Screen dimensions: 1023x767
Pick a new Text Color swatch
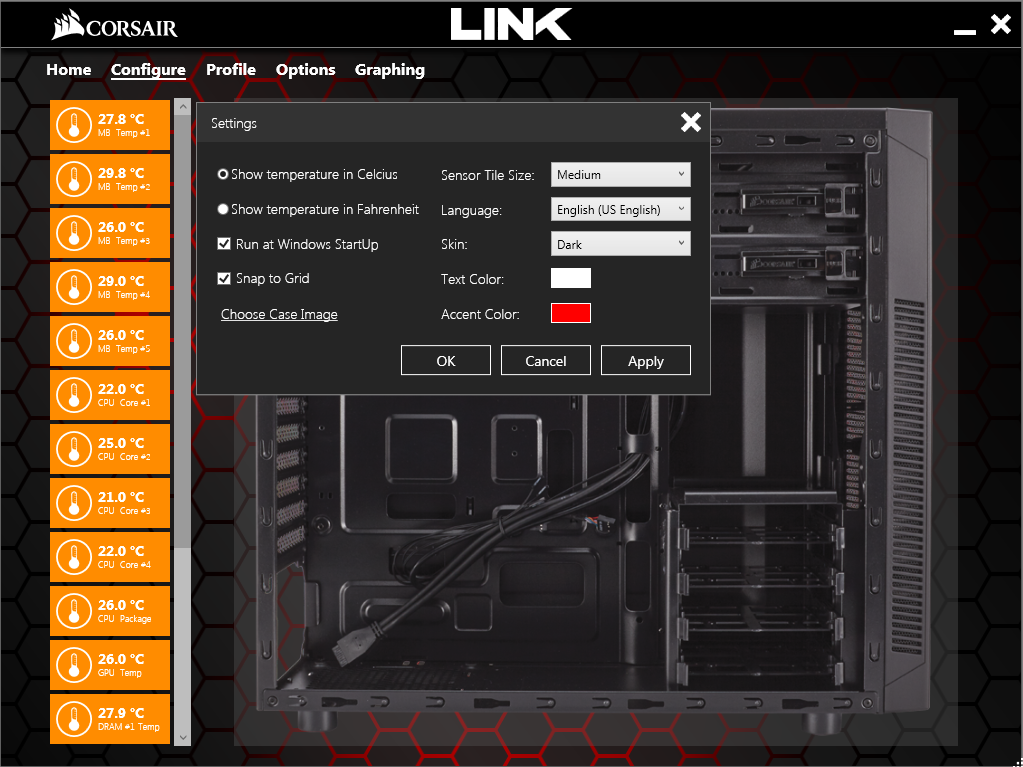pyautogui.click(x=571, y=278)
